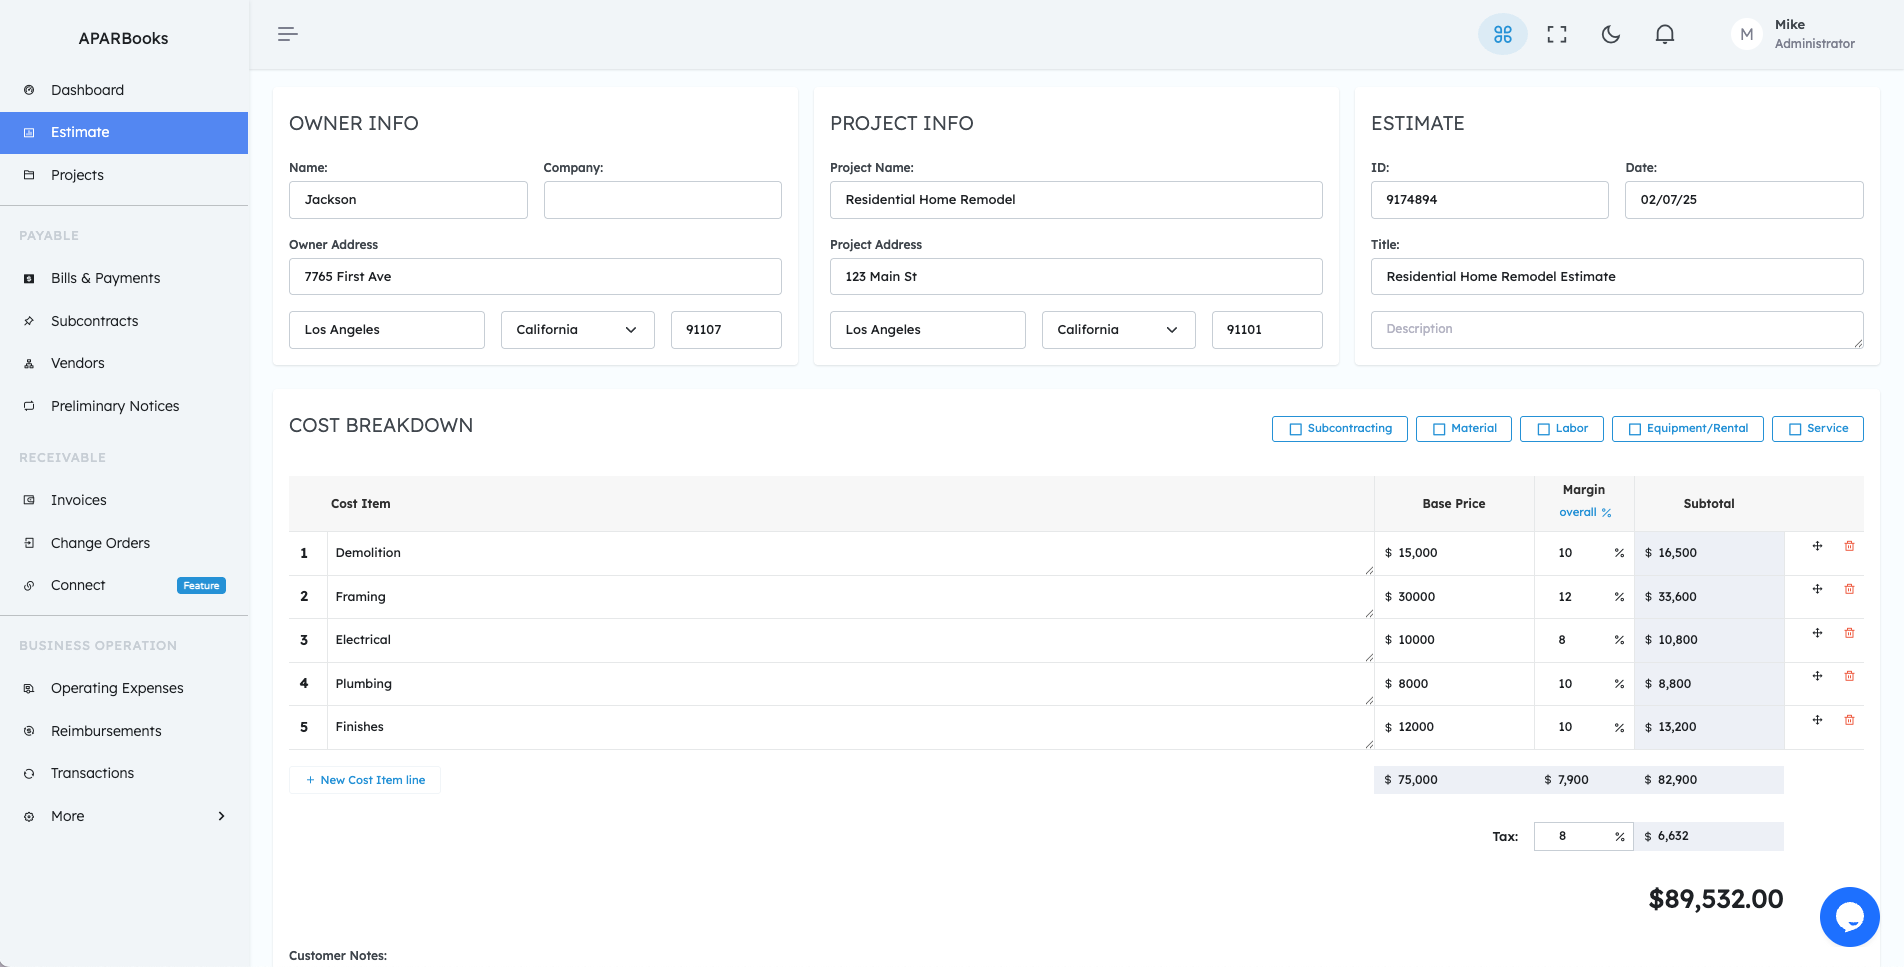
Task: Navigate to Preliminary Notices
Action: [x=115, y=406]
